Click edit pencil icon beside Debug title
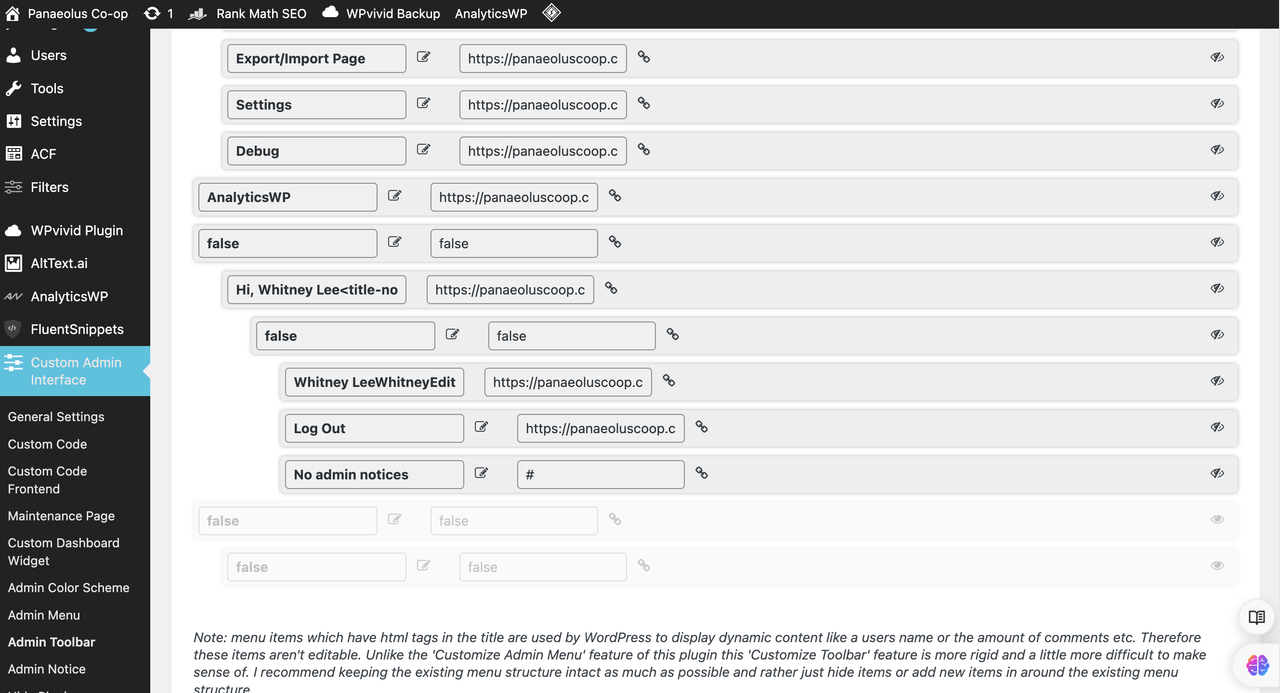The height and width of the screenshot is (693, 1280). coord(423,150)
